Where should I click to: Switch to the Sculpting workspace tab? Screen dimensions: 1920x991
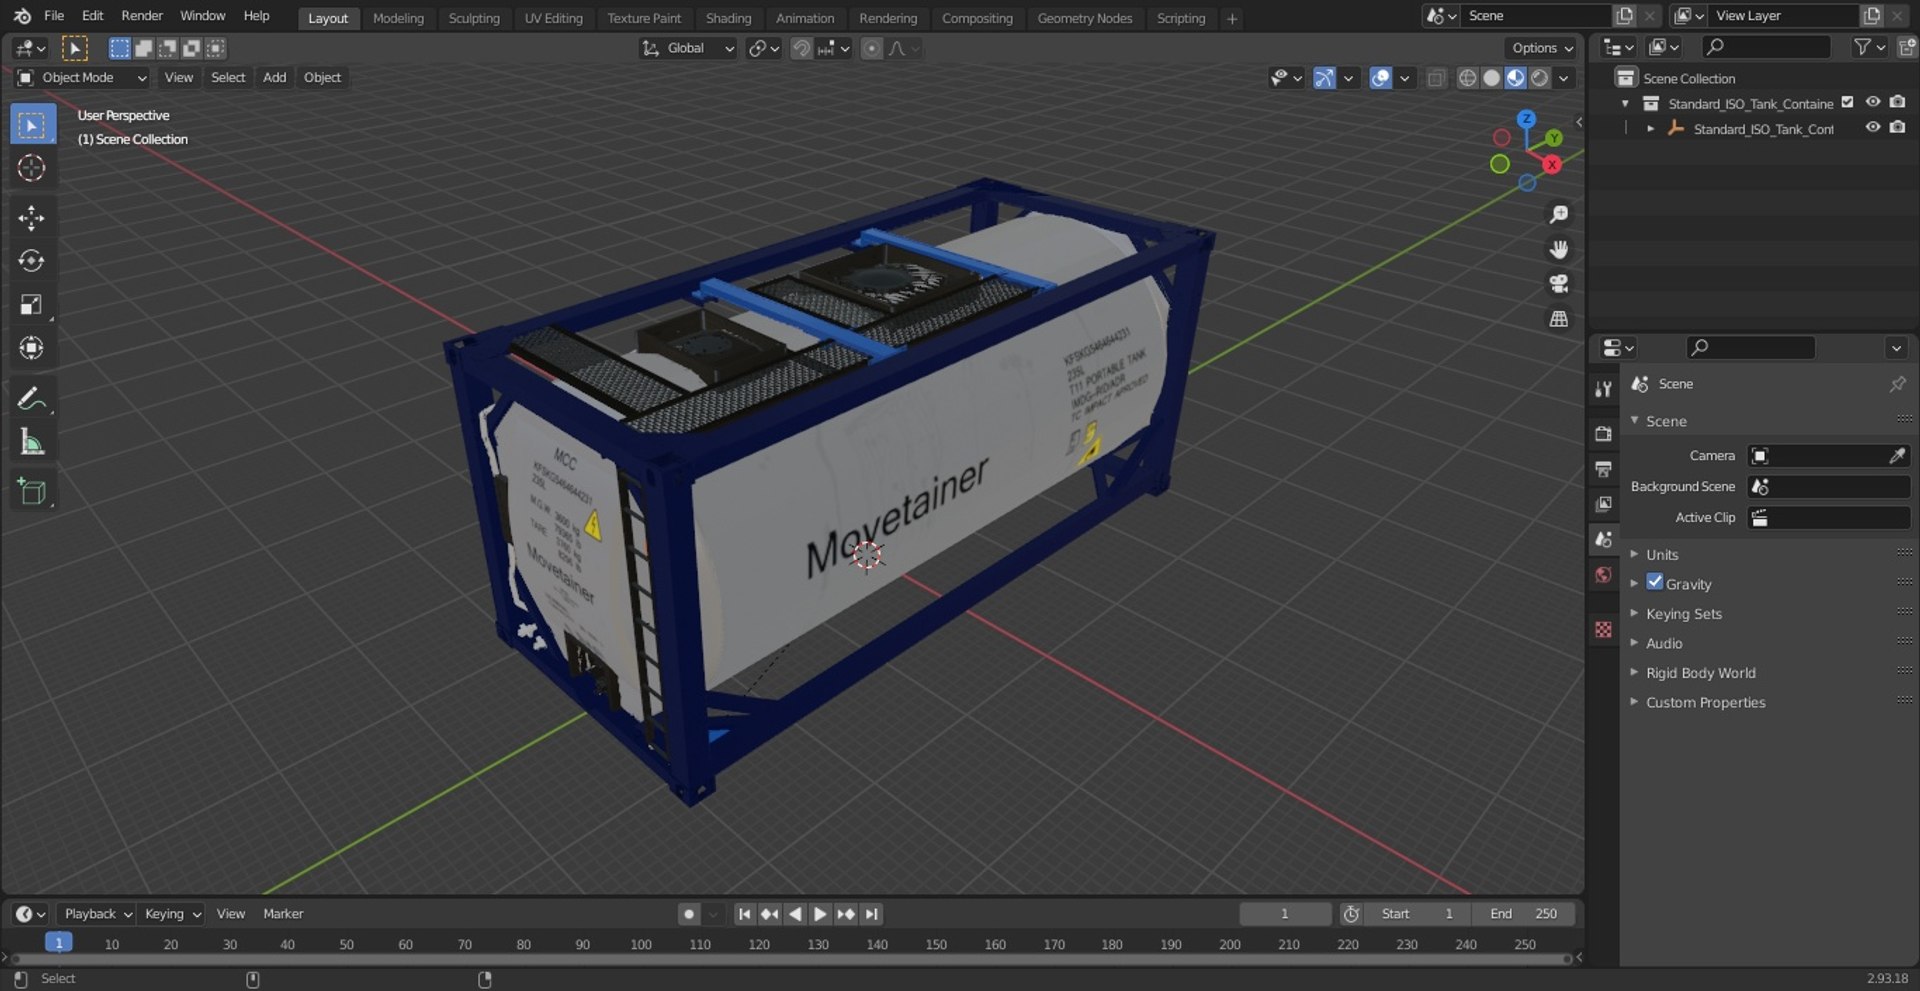474,18
